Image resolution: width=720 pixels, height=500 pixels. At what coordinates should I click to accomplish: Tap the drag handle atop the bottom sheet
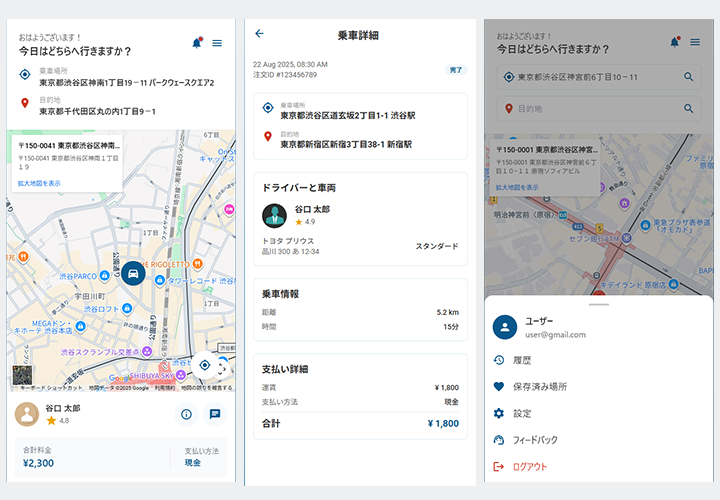point(598,304)
